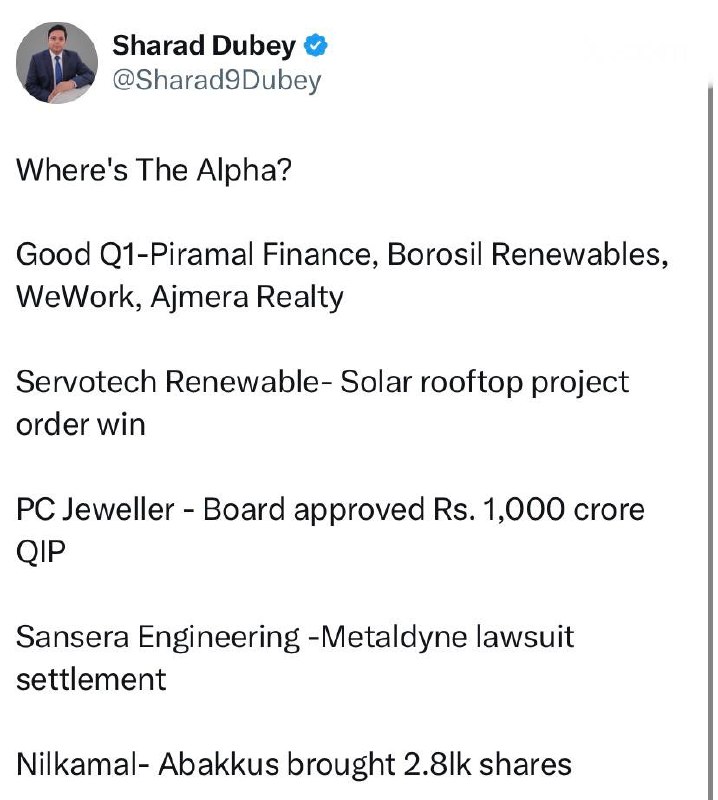Screen dimensions: 718x800
Task: Click the "Servotech Renewable" company name
Action: (167, 381)
